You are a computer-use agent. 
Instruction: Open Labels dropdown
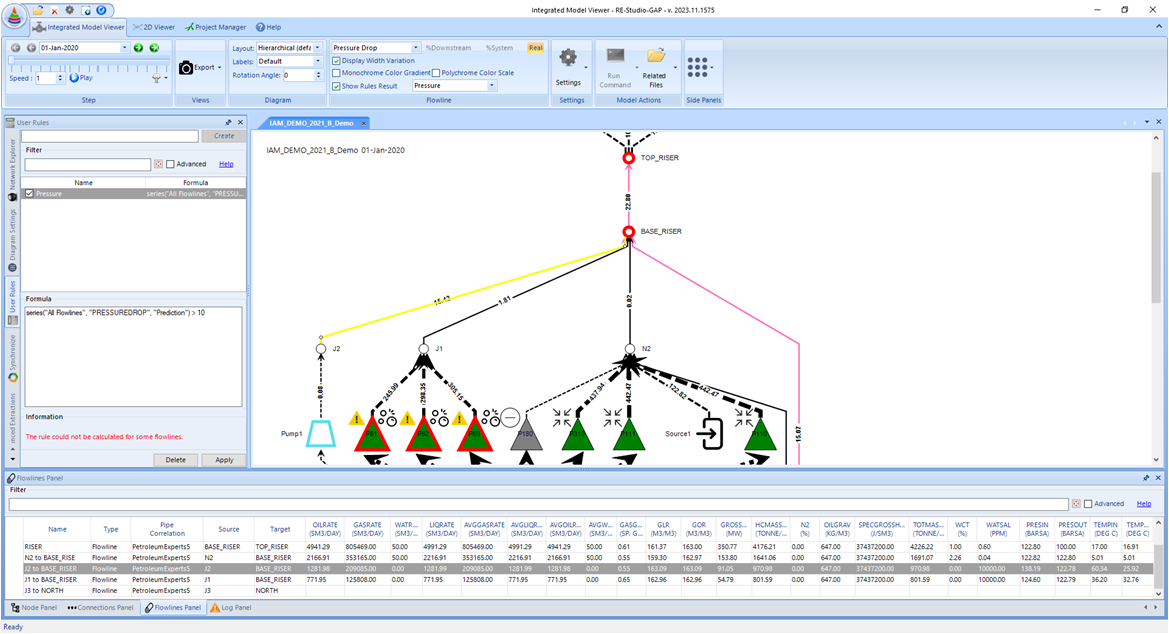point(318,62)
